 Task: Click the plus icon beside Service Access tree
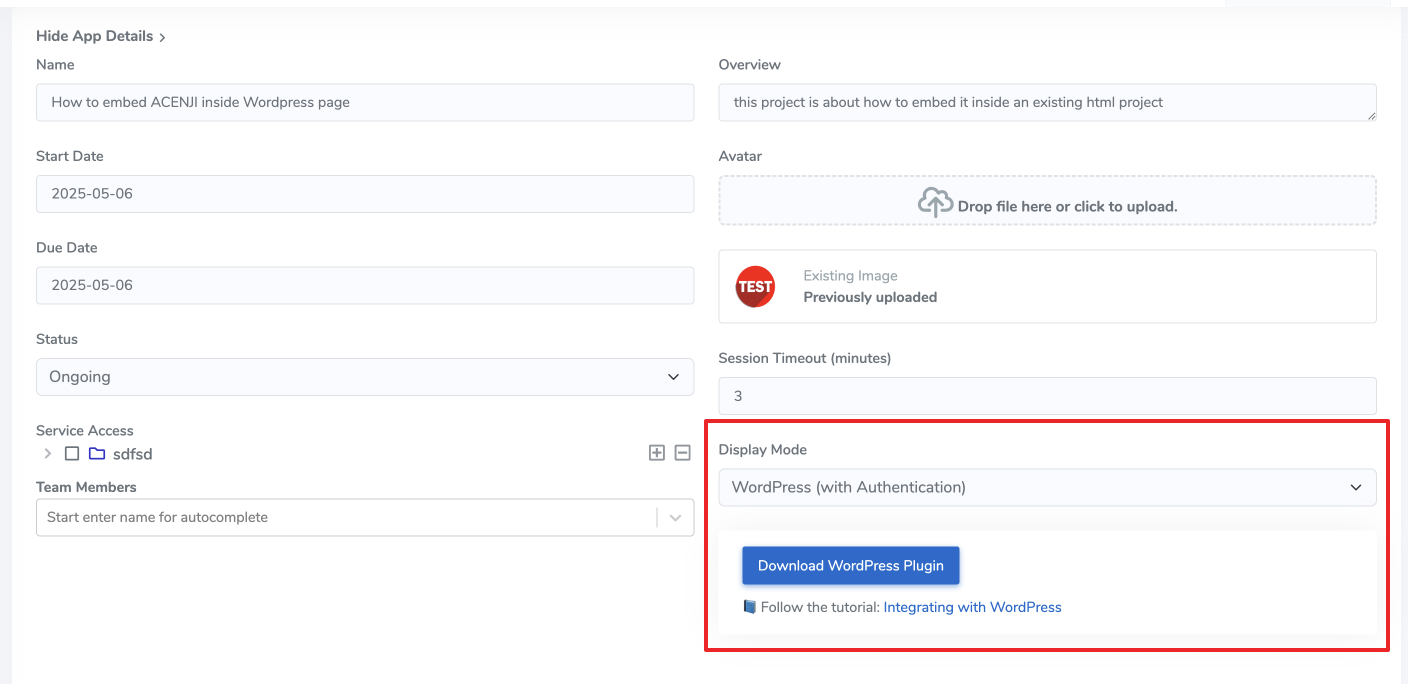(657, 452)
